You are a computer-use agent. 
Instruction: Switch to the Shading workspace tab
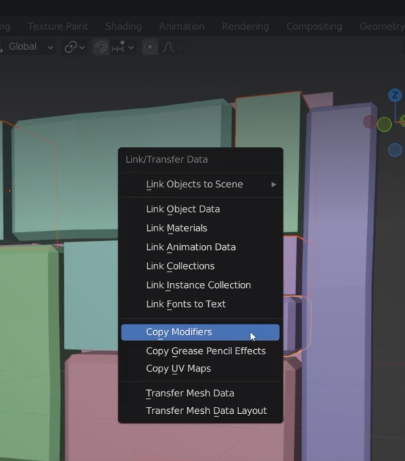click(x=123, y=26)
